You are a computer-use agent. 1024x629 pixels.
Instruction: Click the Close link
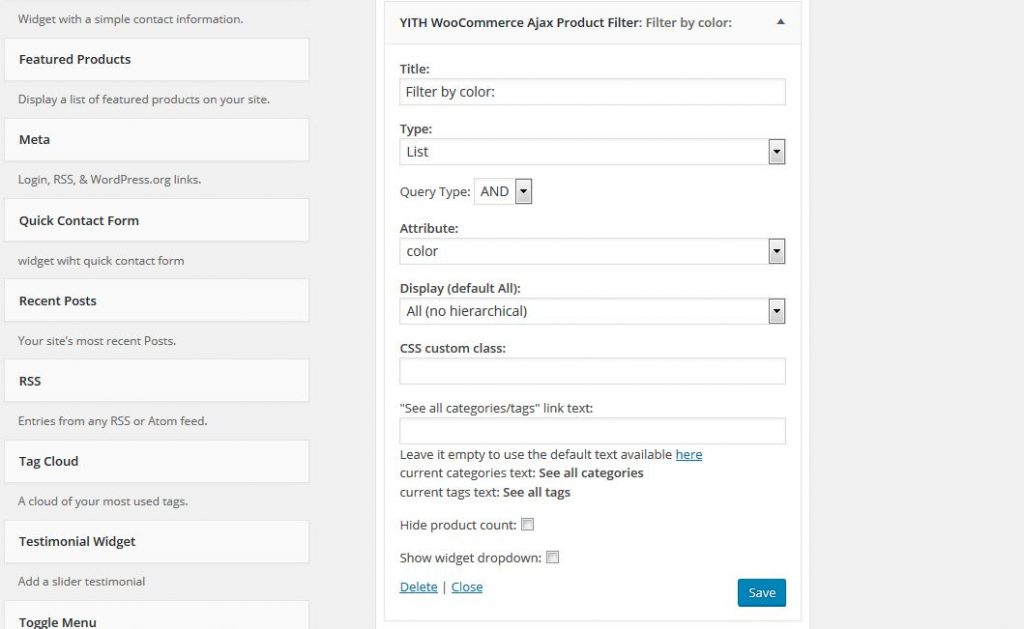coord(467,587)
